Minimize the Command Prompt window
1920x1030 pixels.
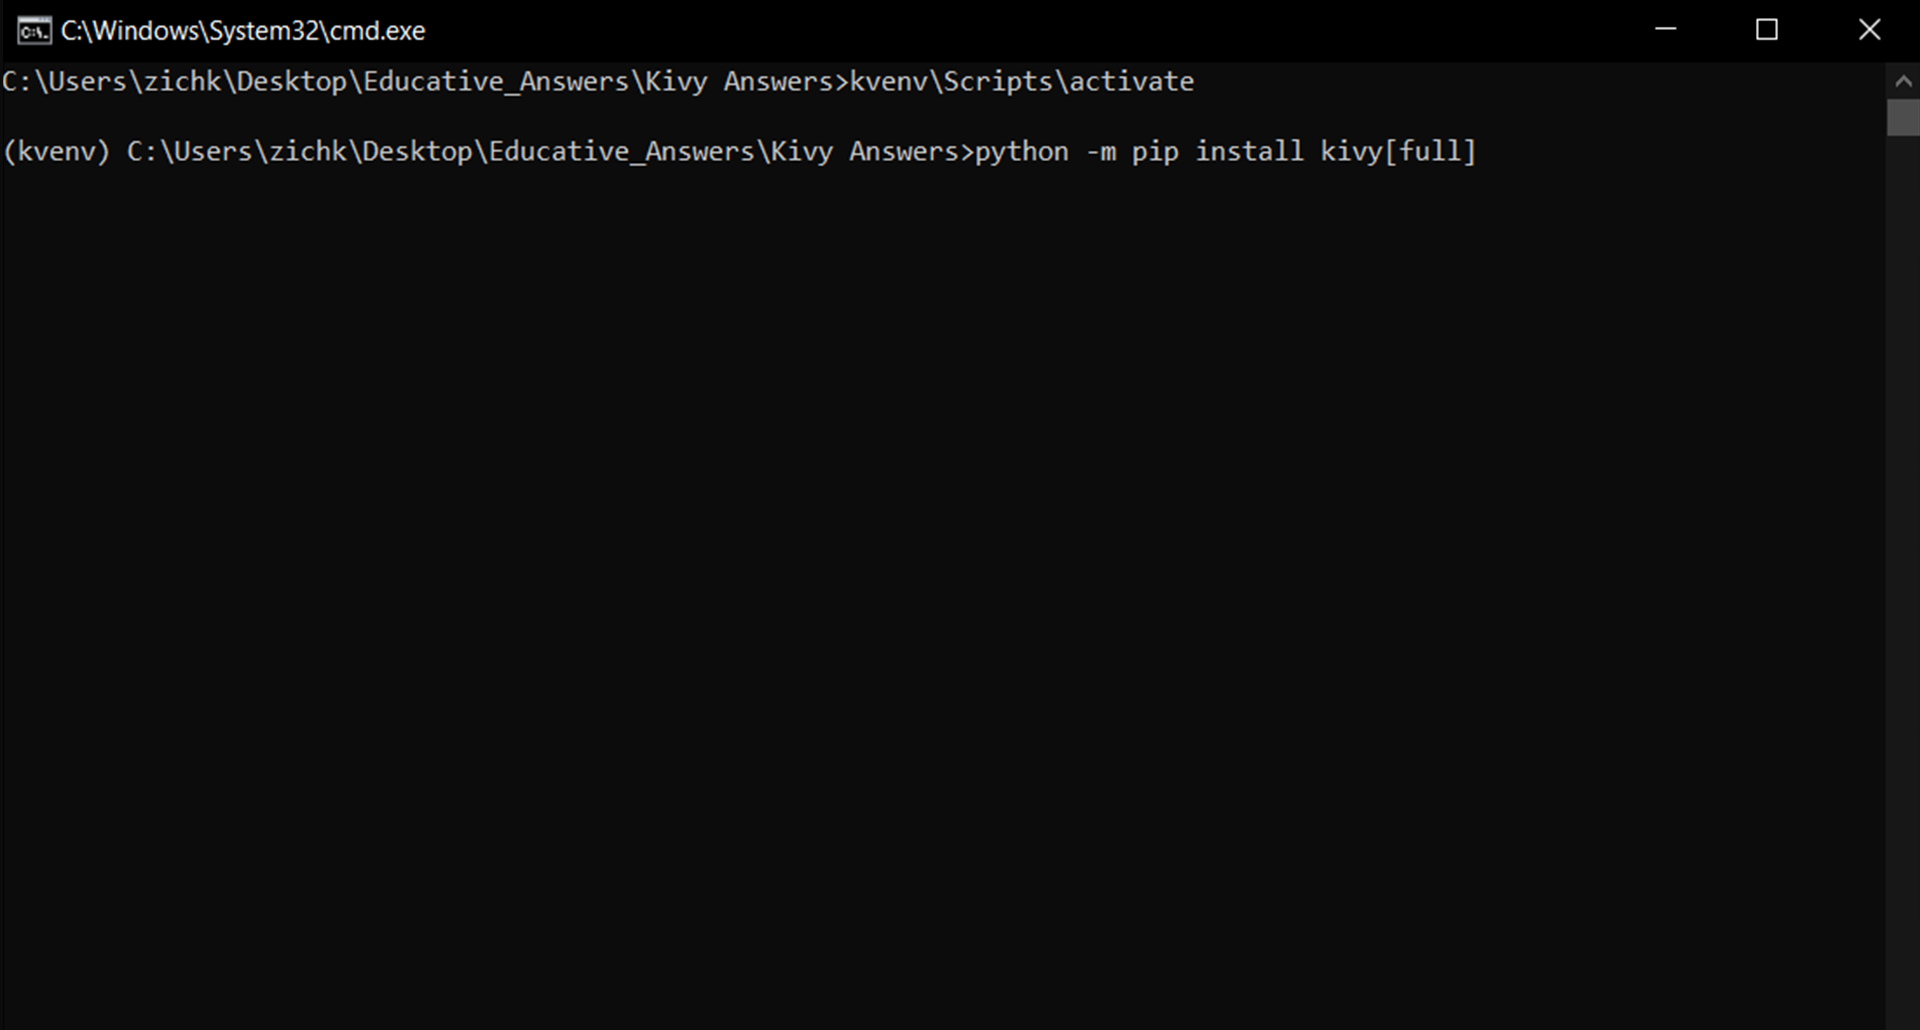(x=1665, y=30)
